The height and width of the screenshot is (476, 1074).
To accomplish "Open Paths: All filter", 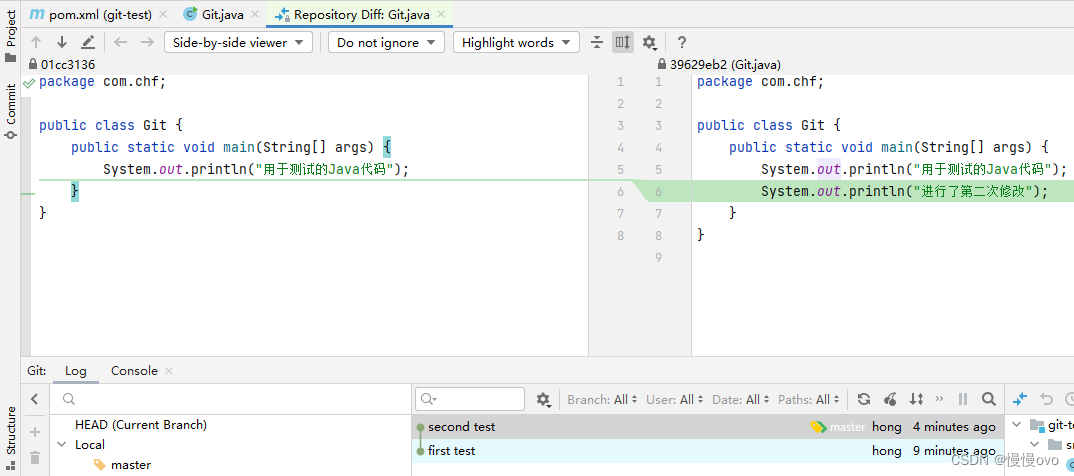I will pyautogui.click(x=809, y=399).
